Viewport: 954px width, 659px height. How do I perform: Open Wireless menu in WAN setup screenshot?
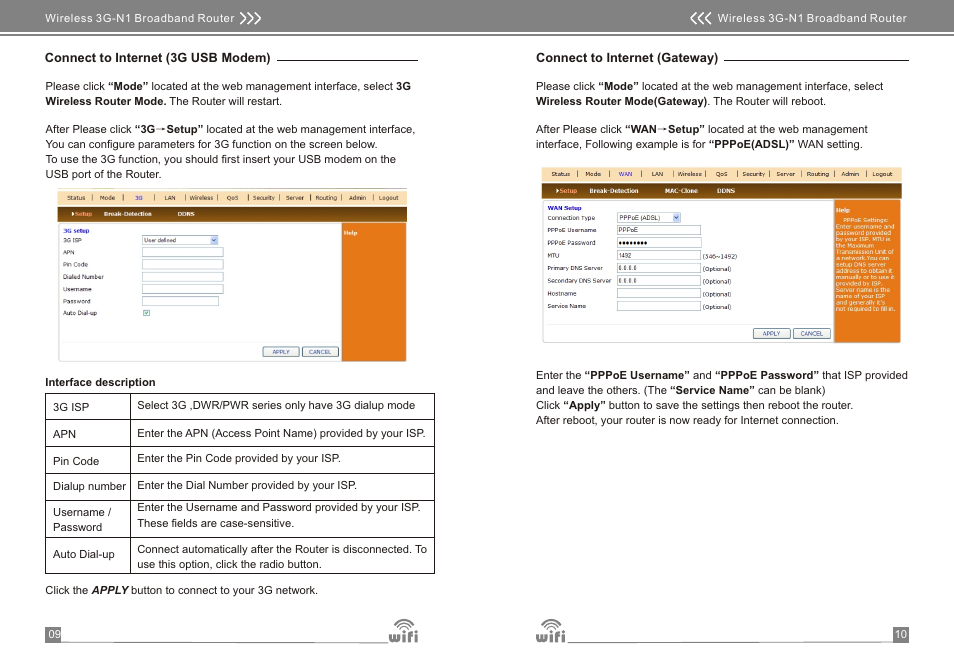coord(690,174)
